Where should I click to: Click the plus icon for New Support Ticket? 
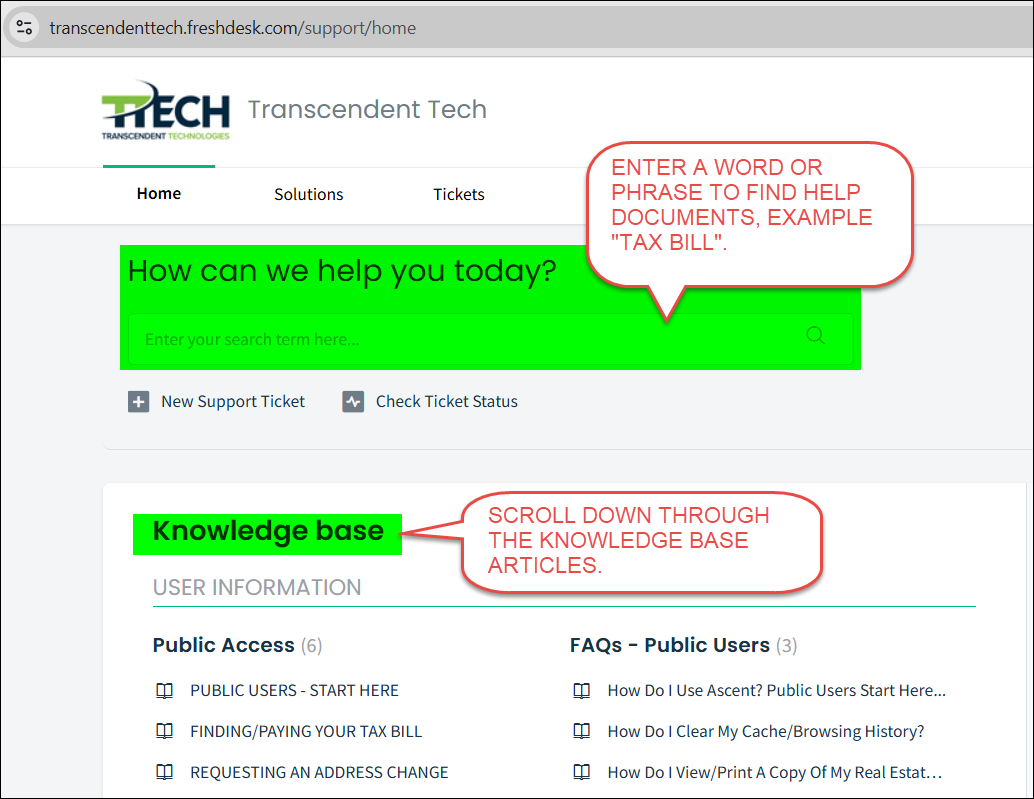pyautogui.click(x=138, y=401)
